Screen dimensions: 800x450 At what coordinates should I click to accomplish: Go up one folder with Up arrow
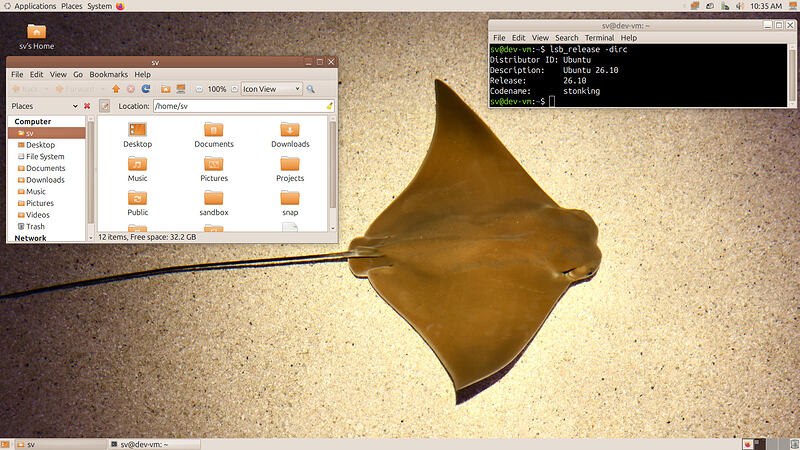[x=116, y=89]
